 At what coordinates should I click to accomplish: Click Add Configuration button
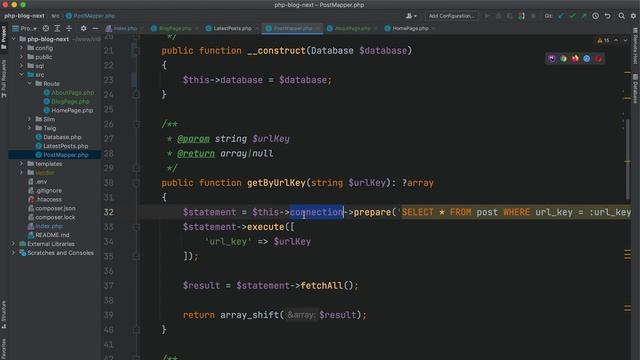pyautogui.click(x=451, y=16)
